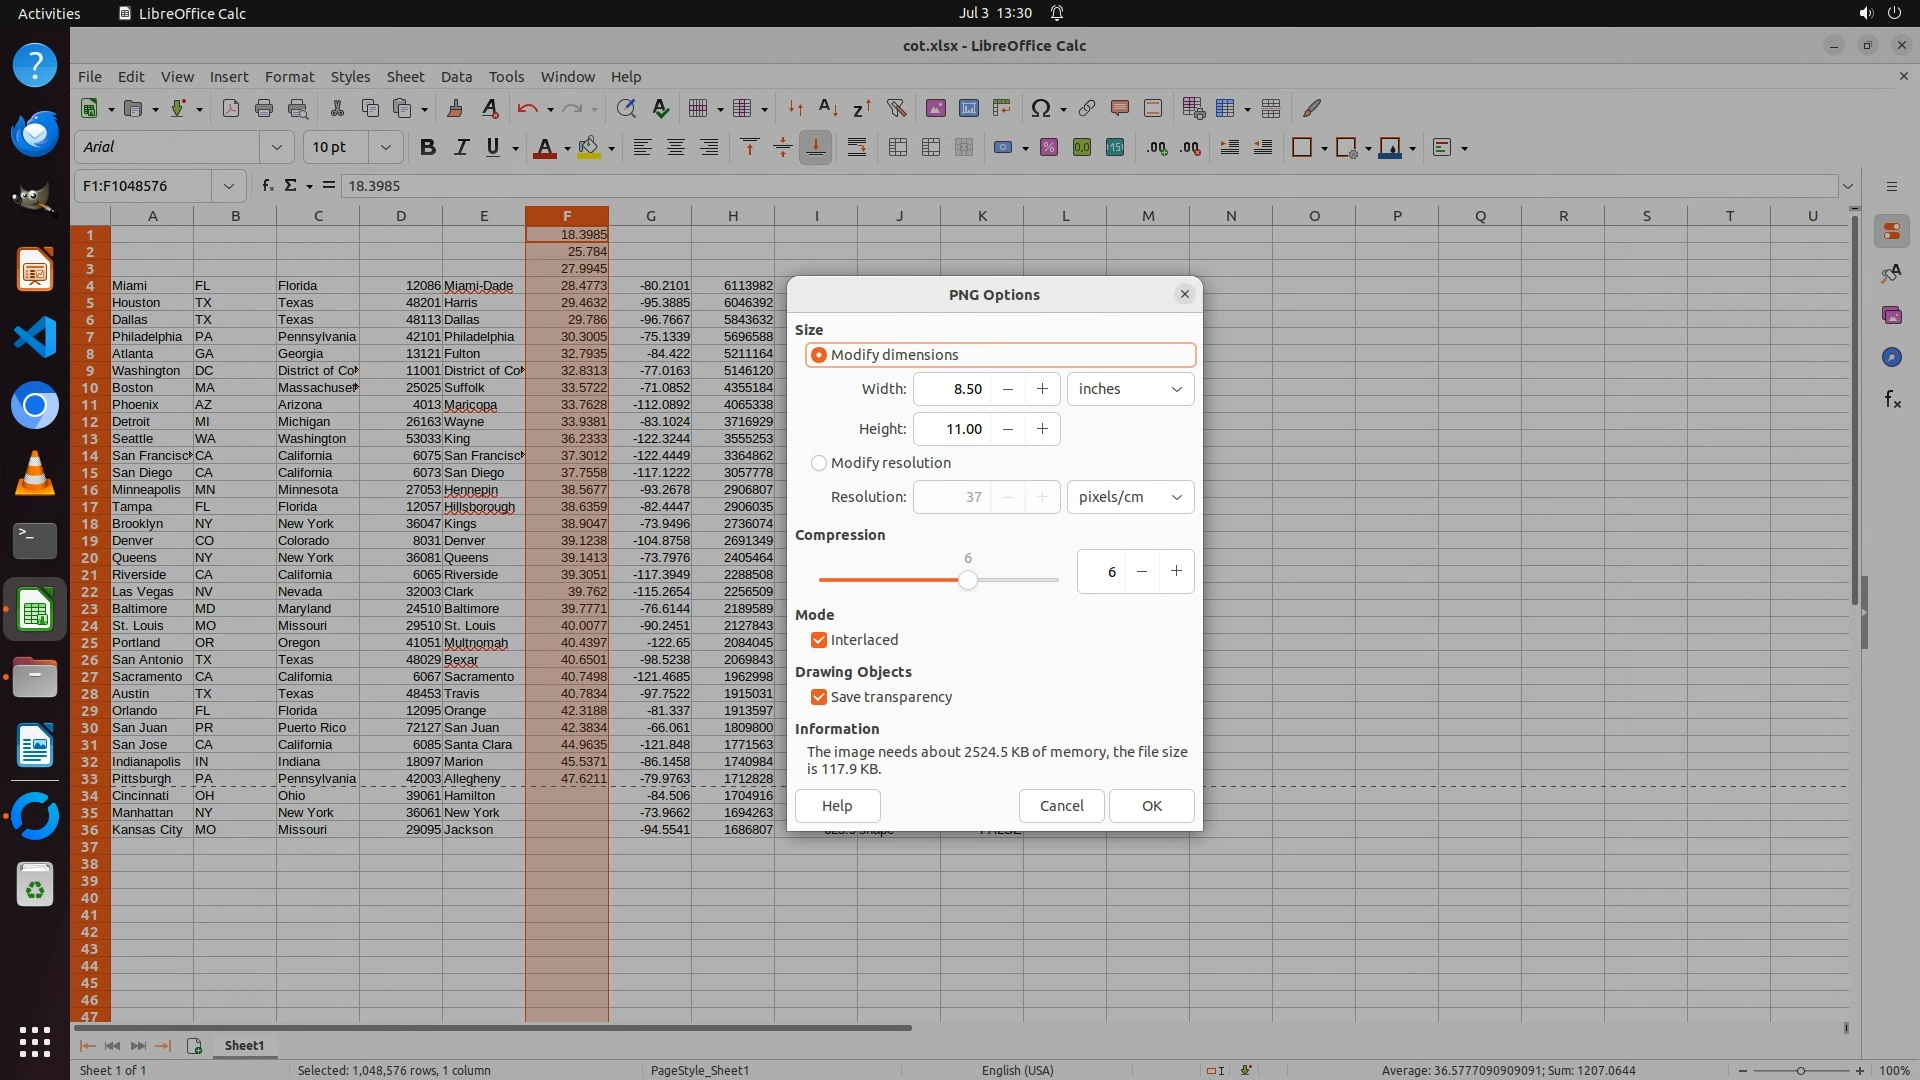Viewport: 1920px width, 1080px height.
Task: Click the Compression level slider handle
Action: click(x=967, y=580)
